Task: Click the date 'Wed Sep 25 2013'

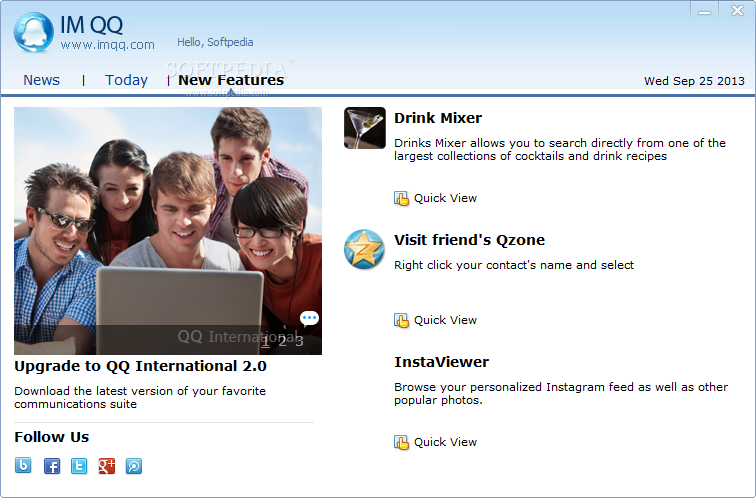Action: 694,81
